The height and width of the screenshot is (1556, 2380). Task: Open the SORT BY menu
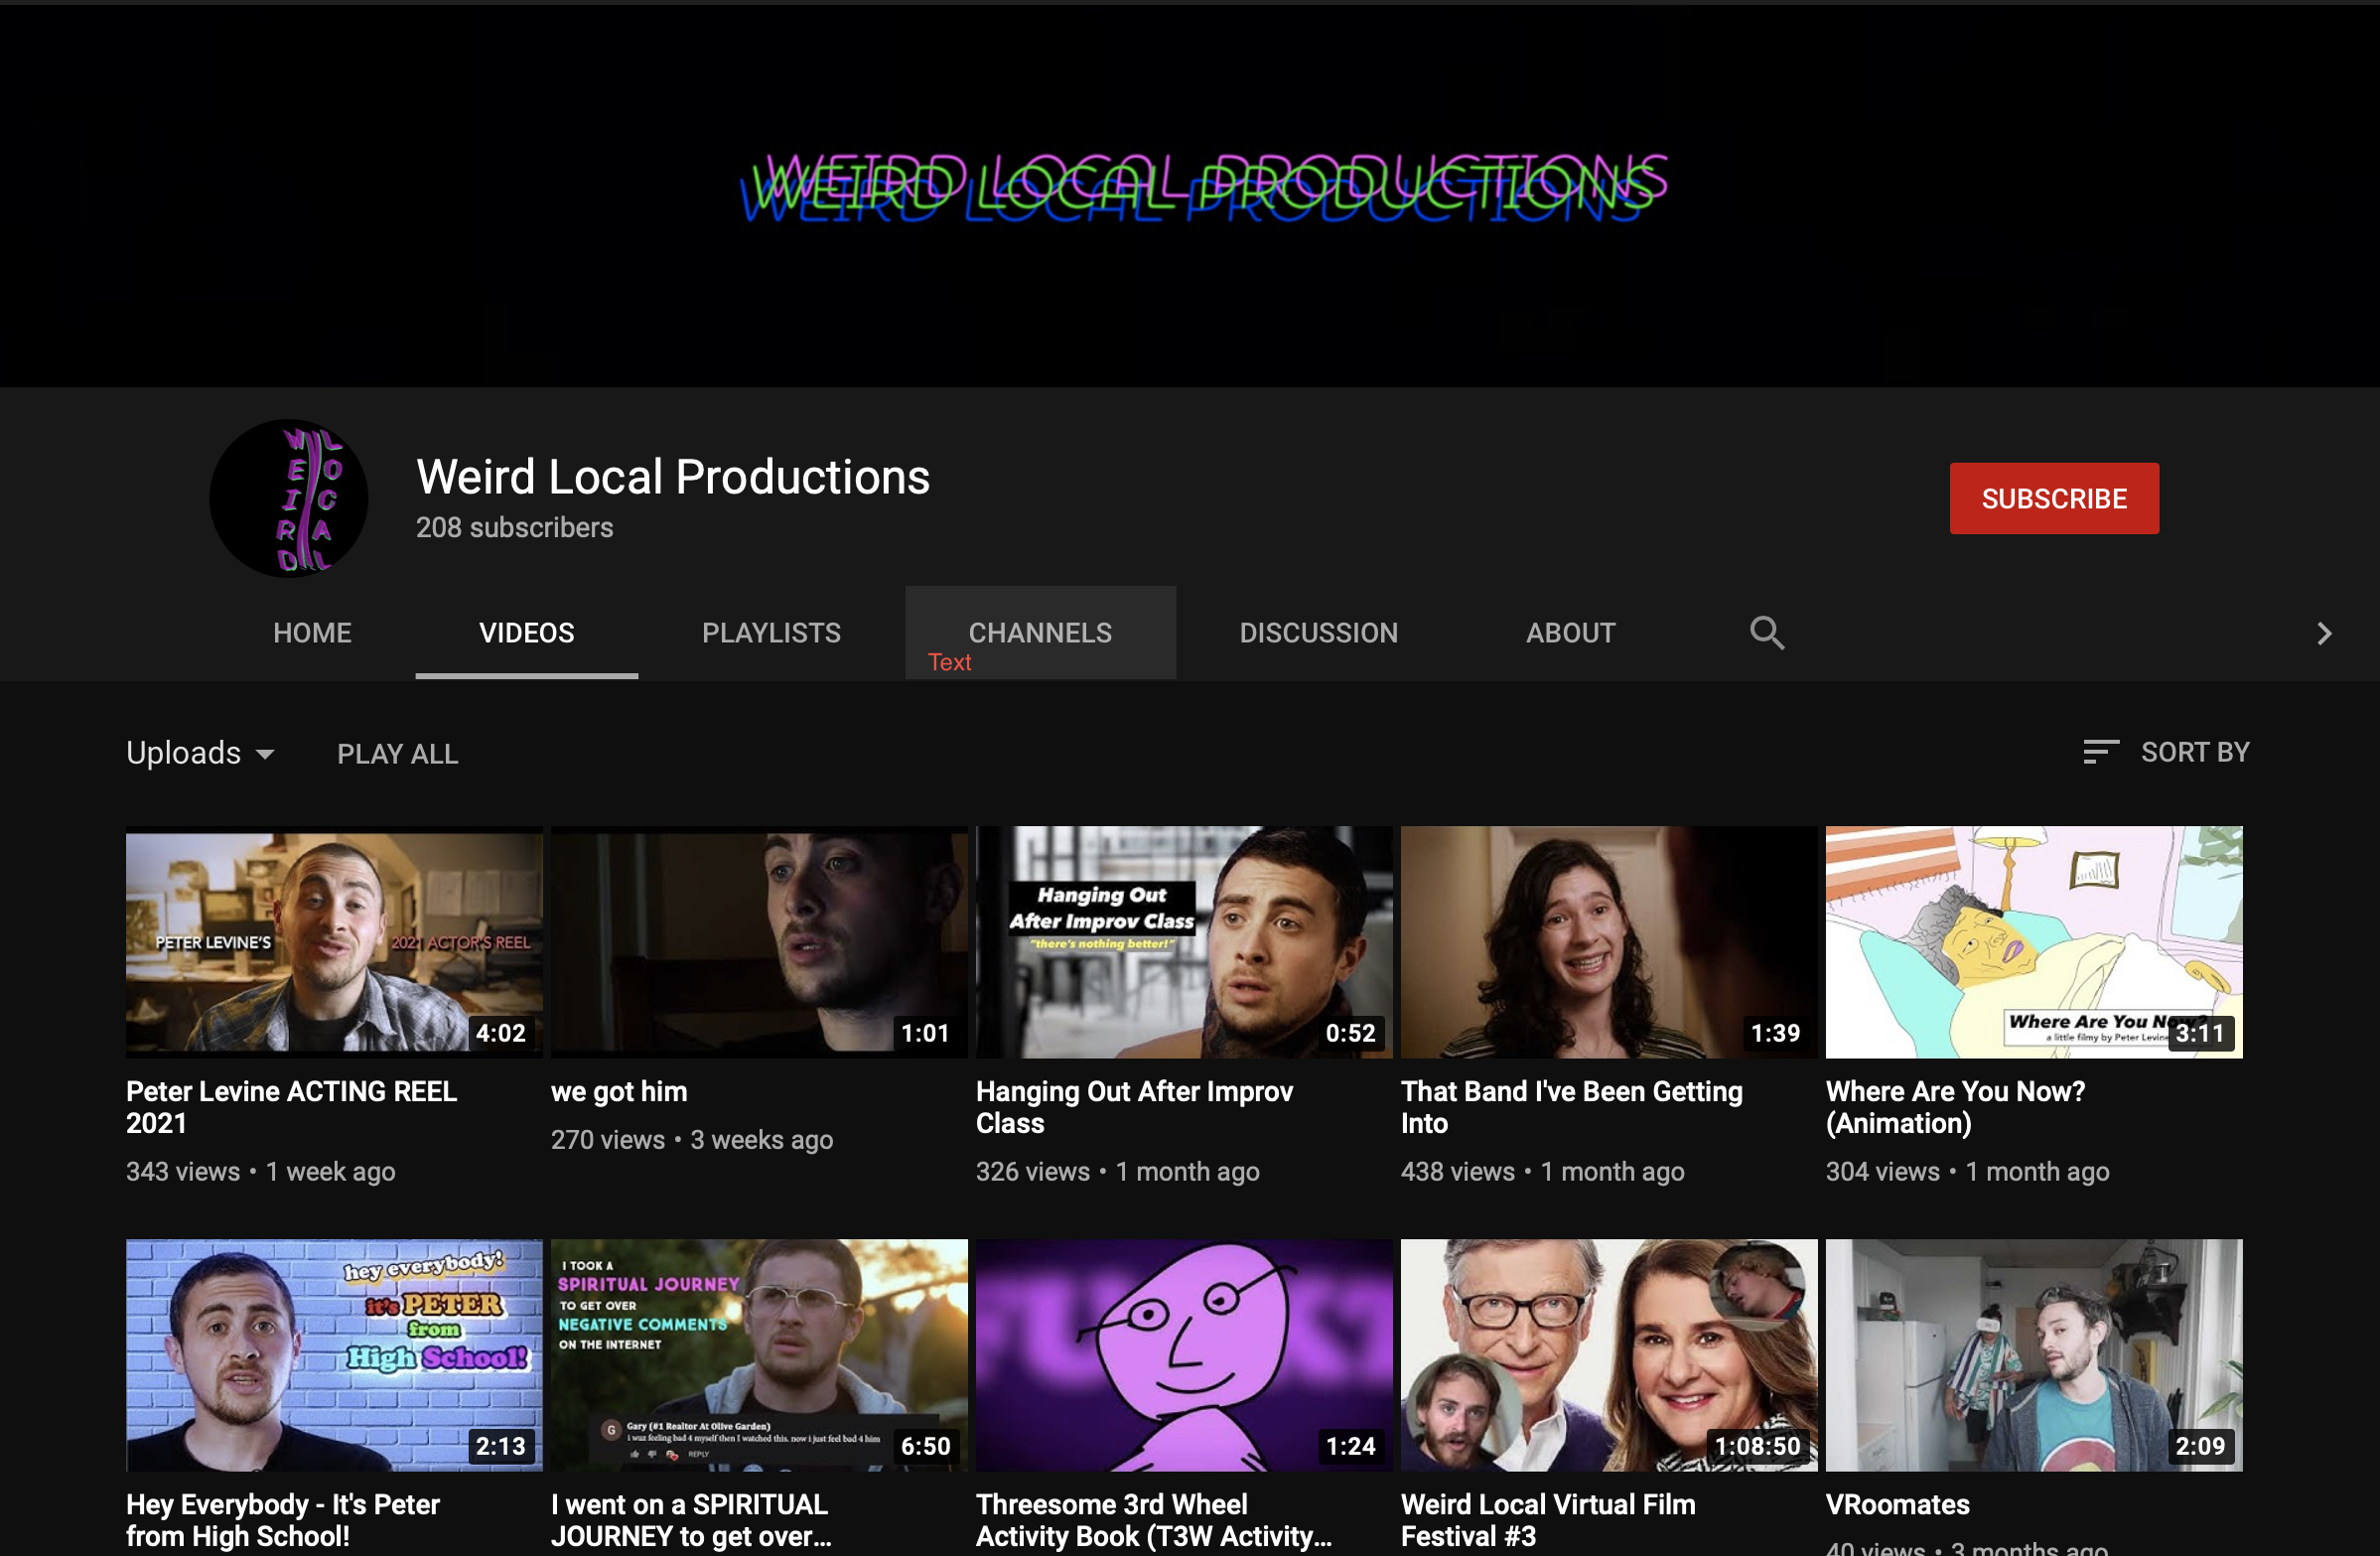tap(2194, 752)
